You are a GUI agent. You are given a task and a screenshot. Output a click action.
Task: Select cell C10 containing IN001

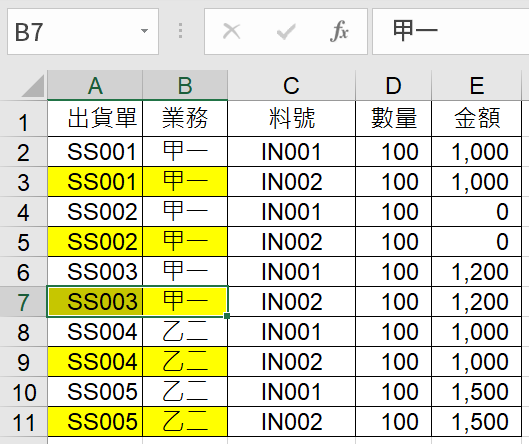(x=291, y=392)
